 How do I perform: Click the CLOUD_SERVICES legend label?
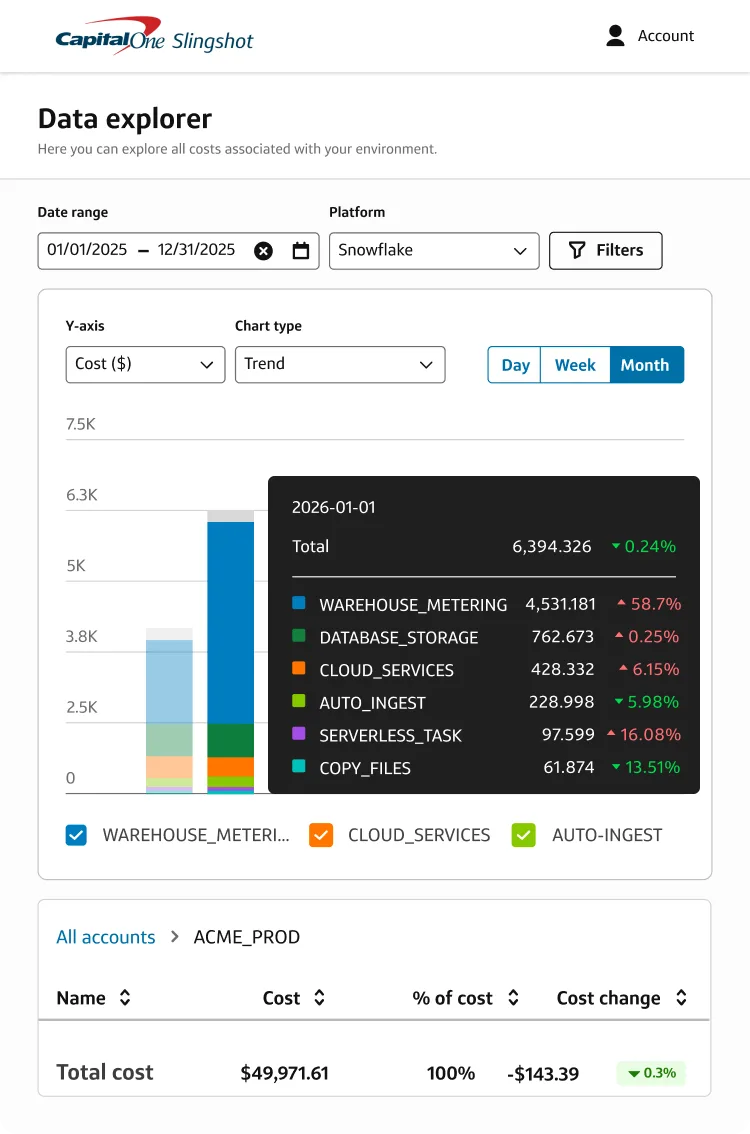[419, 835]
